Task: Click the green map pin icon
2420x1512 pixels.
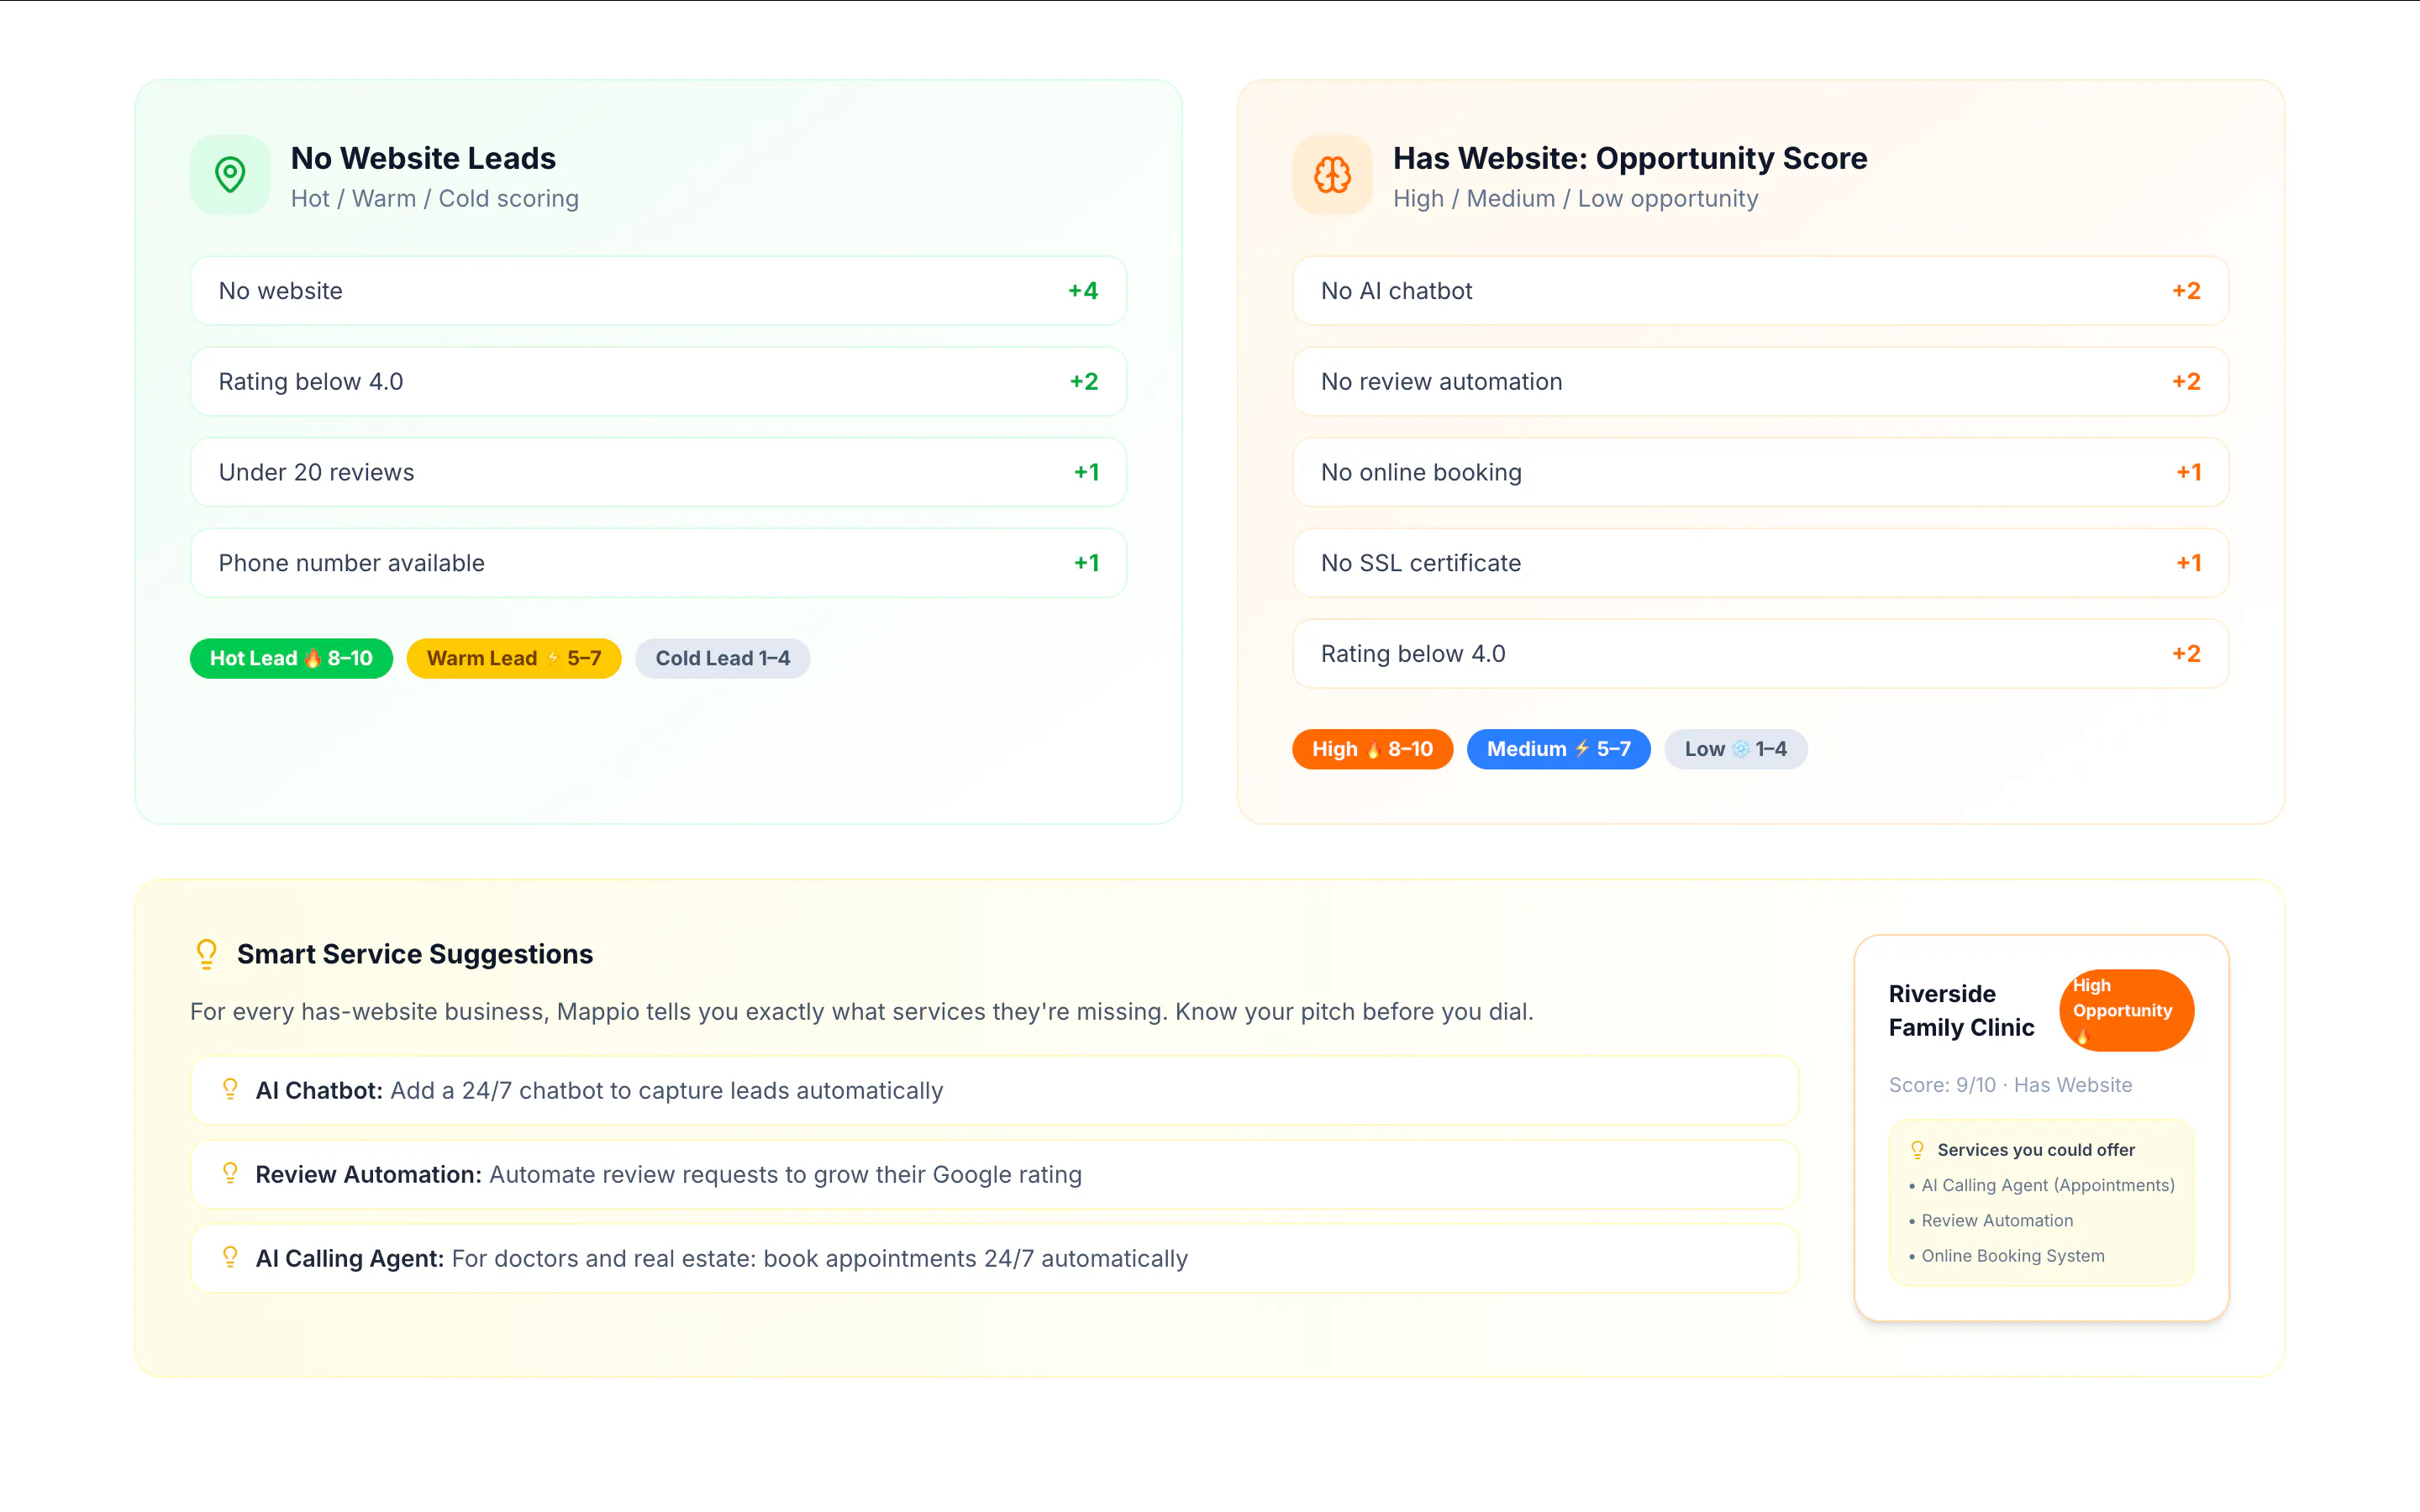Action: point(230,175)
